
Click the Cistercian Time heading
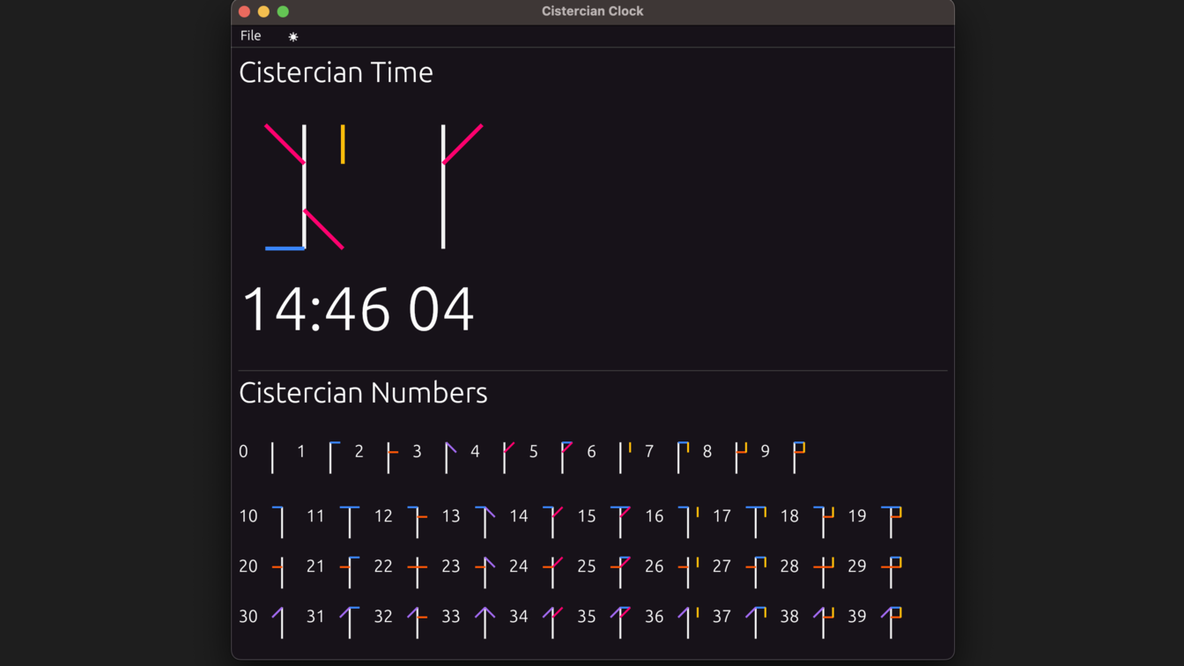pos(336,72)
